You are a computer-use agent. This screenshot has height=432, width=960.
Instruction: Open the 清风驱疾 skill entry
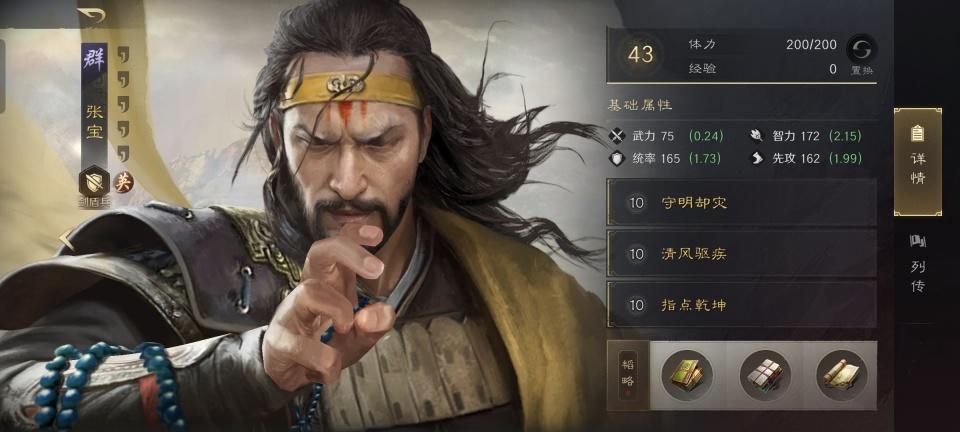[741, 253]
